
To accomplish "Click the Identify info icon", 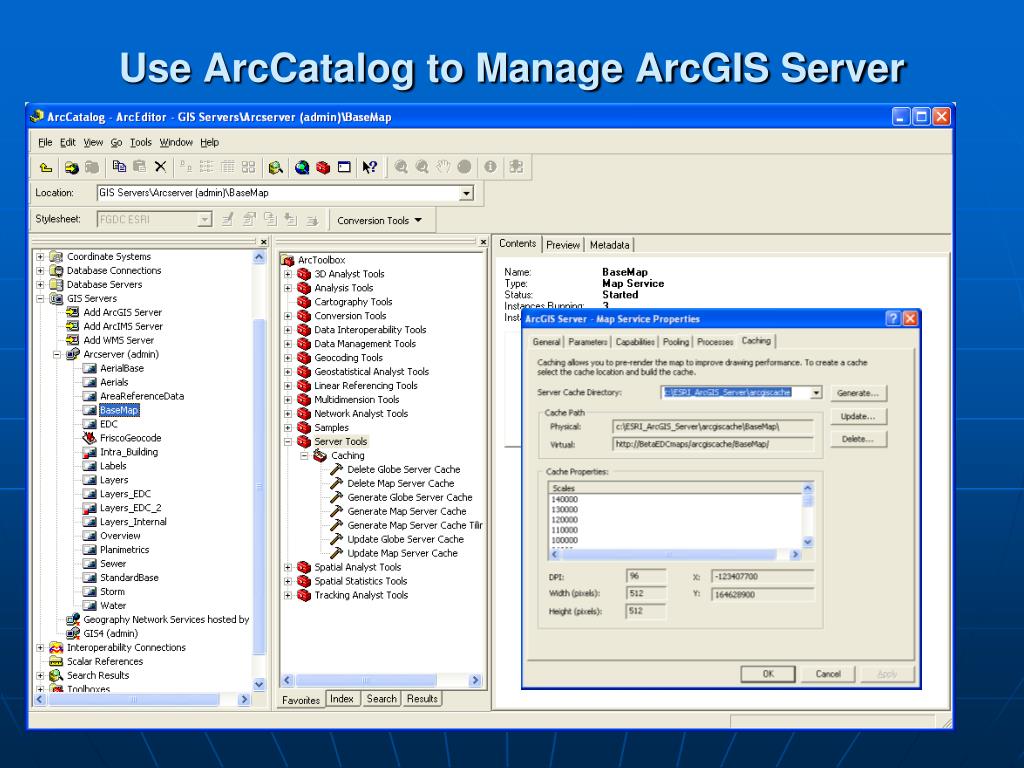I will pyautogui.click(x=490, y=167).
